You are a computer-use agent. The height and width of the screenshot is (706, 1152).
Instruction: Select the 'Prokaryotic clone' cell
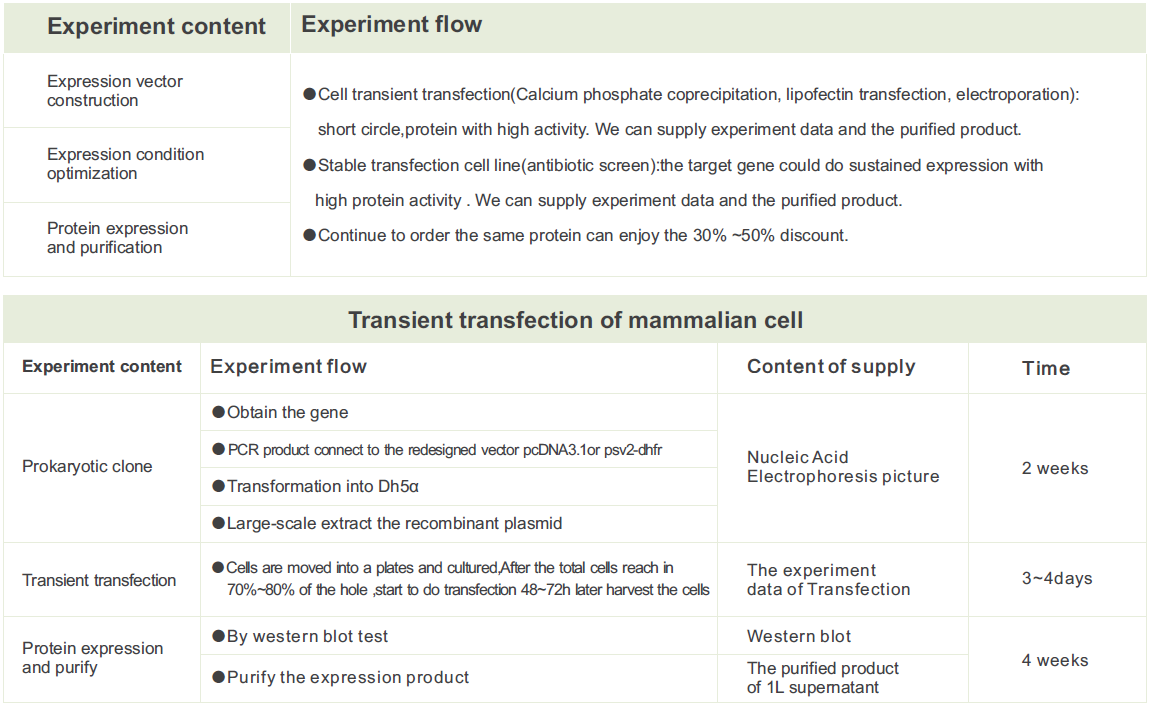coord(87,467)
